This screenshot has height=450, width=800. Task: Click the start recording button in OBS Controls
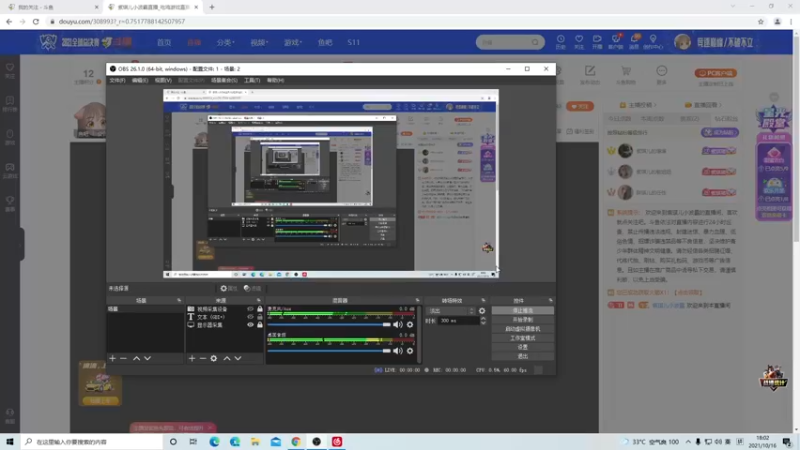(522, 319)
